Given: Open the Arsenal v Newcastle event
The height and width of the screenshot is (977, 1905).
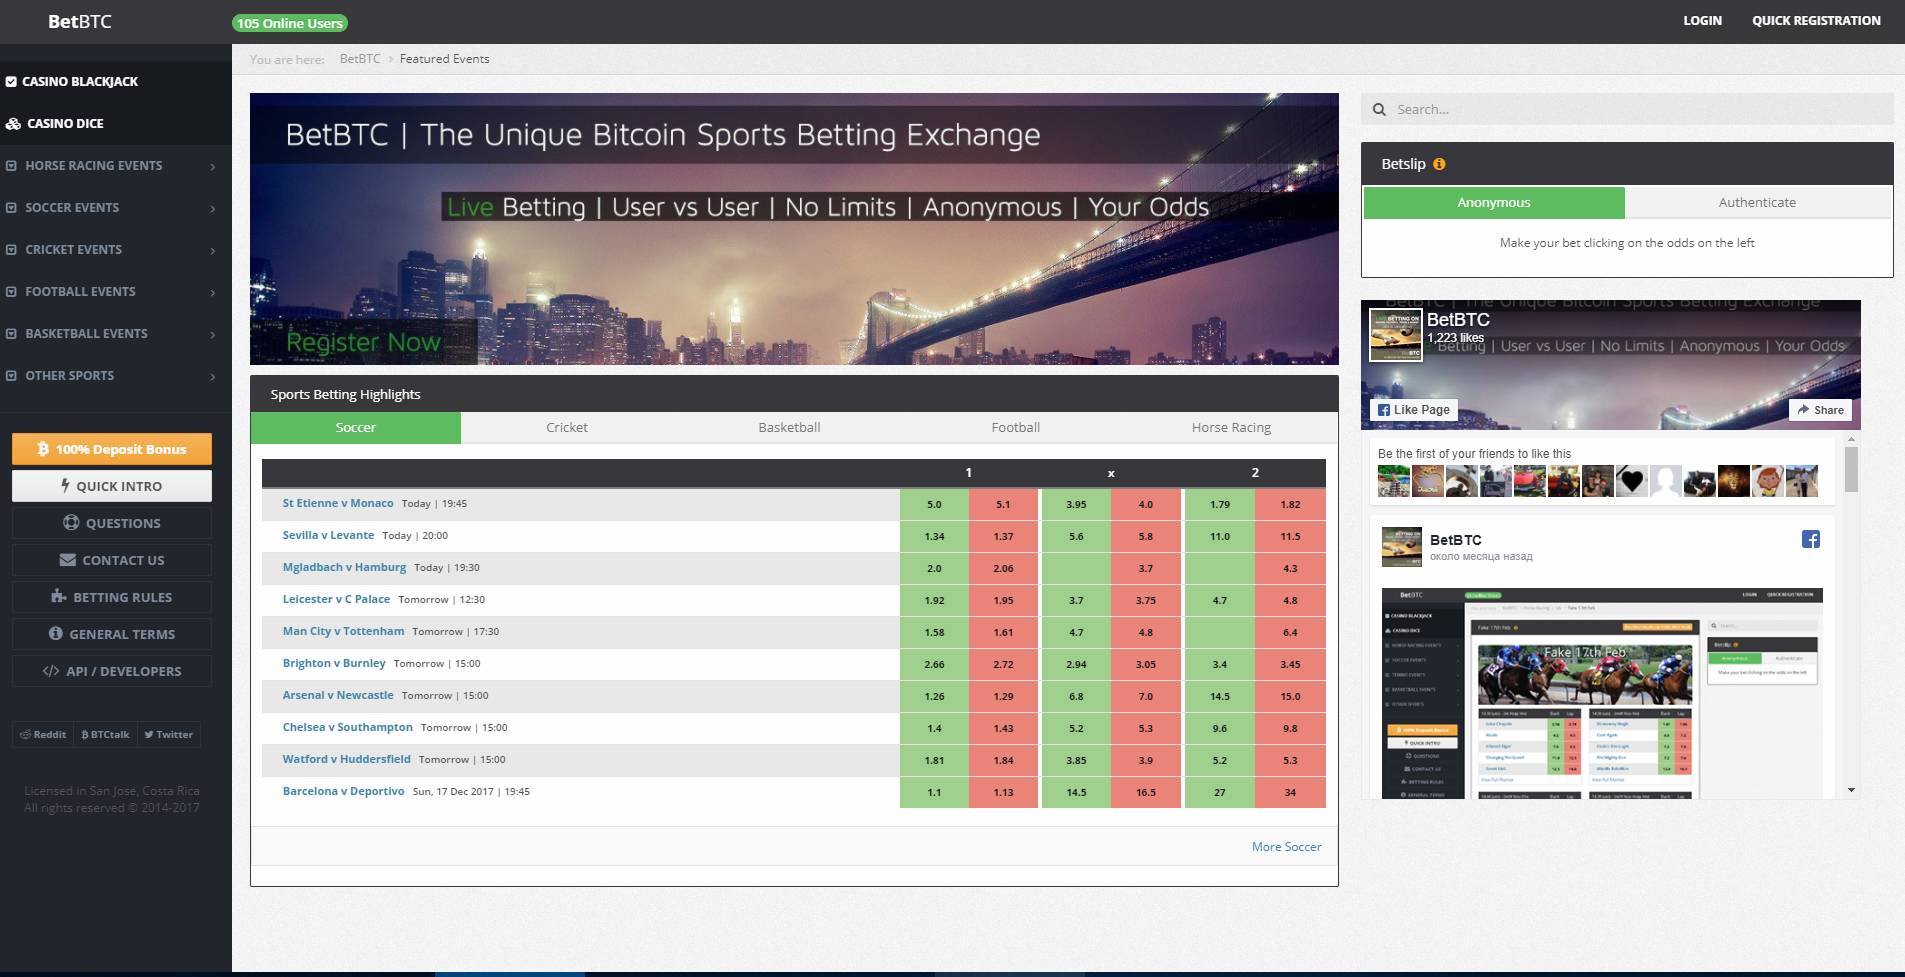Looking at the screenshot, I should click(x=338, y=695).
